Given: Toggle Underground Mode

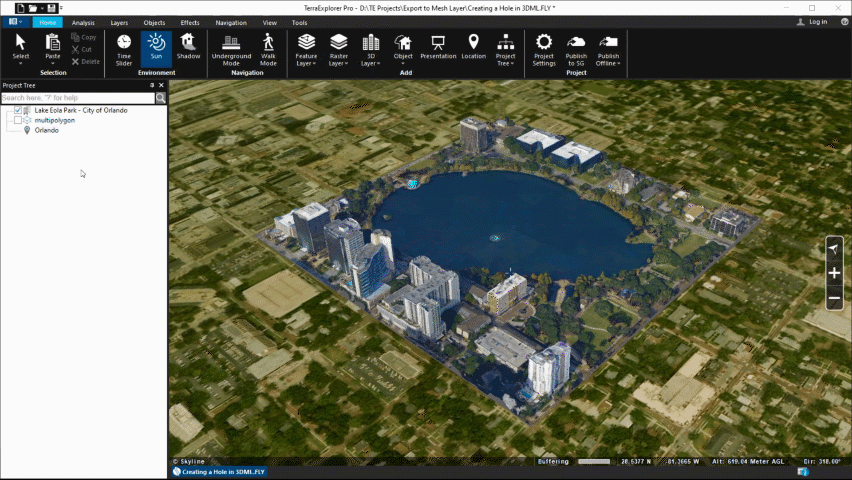Looking at the screenshot, I should click(231, 49).
